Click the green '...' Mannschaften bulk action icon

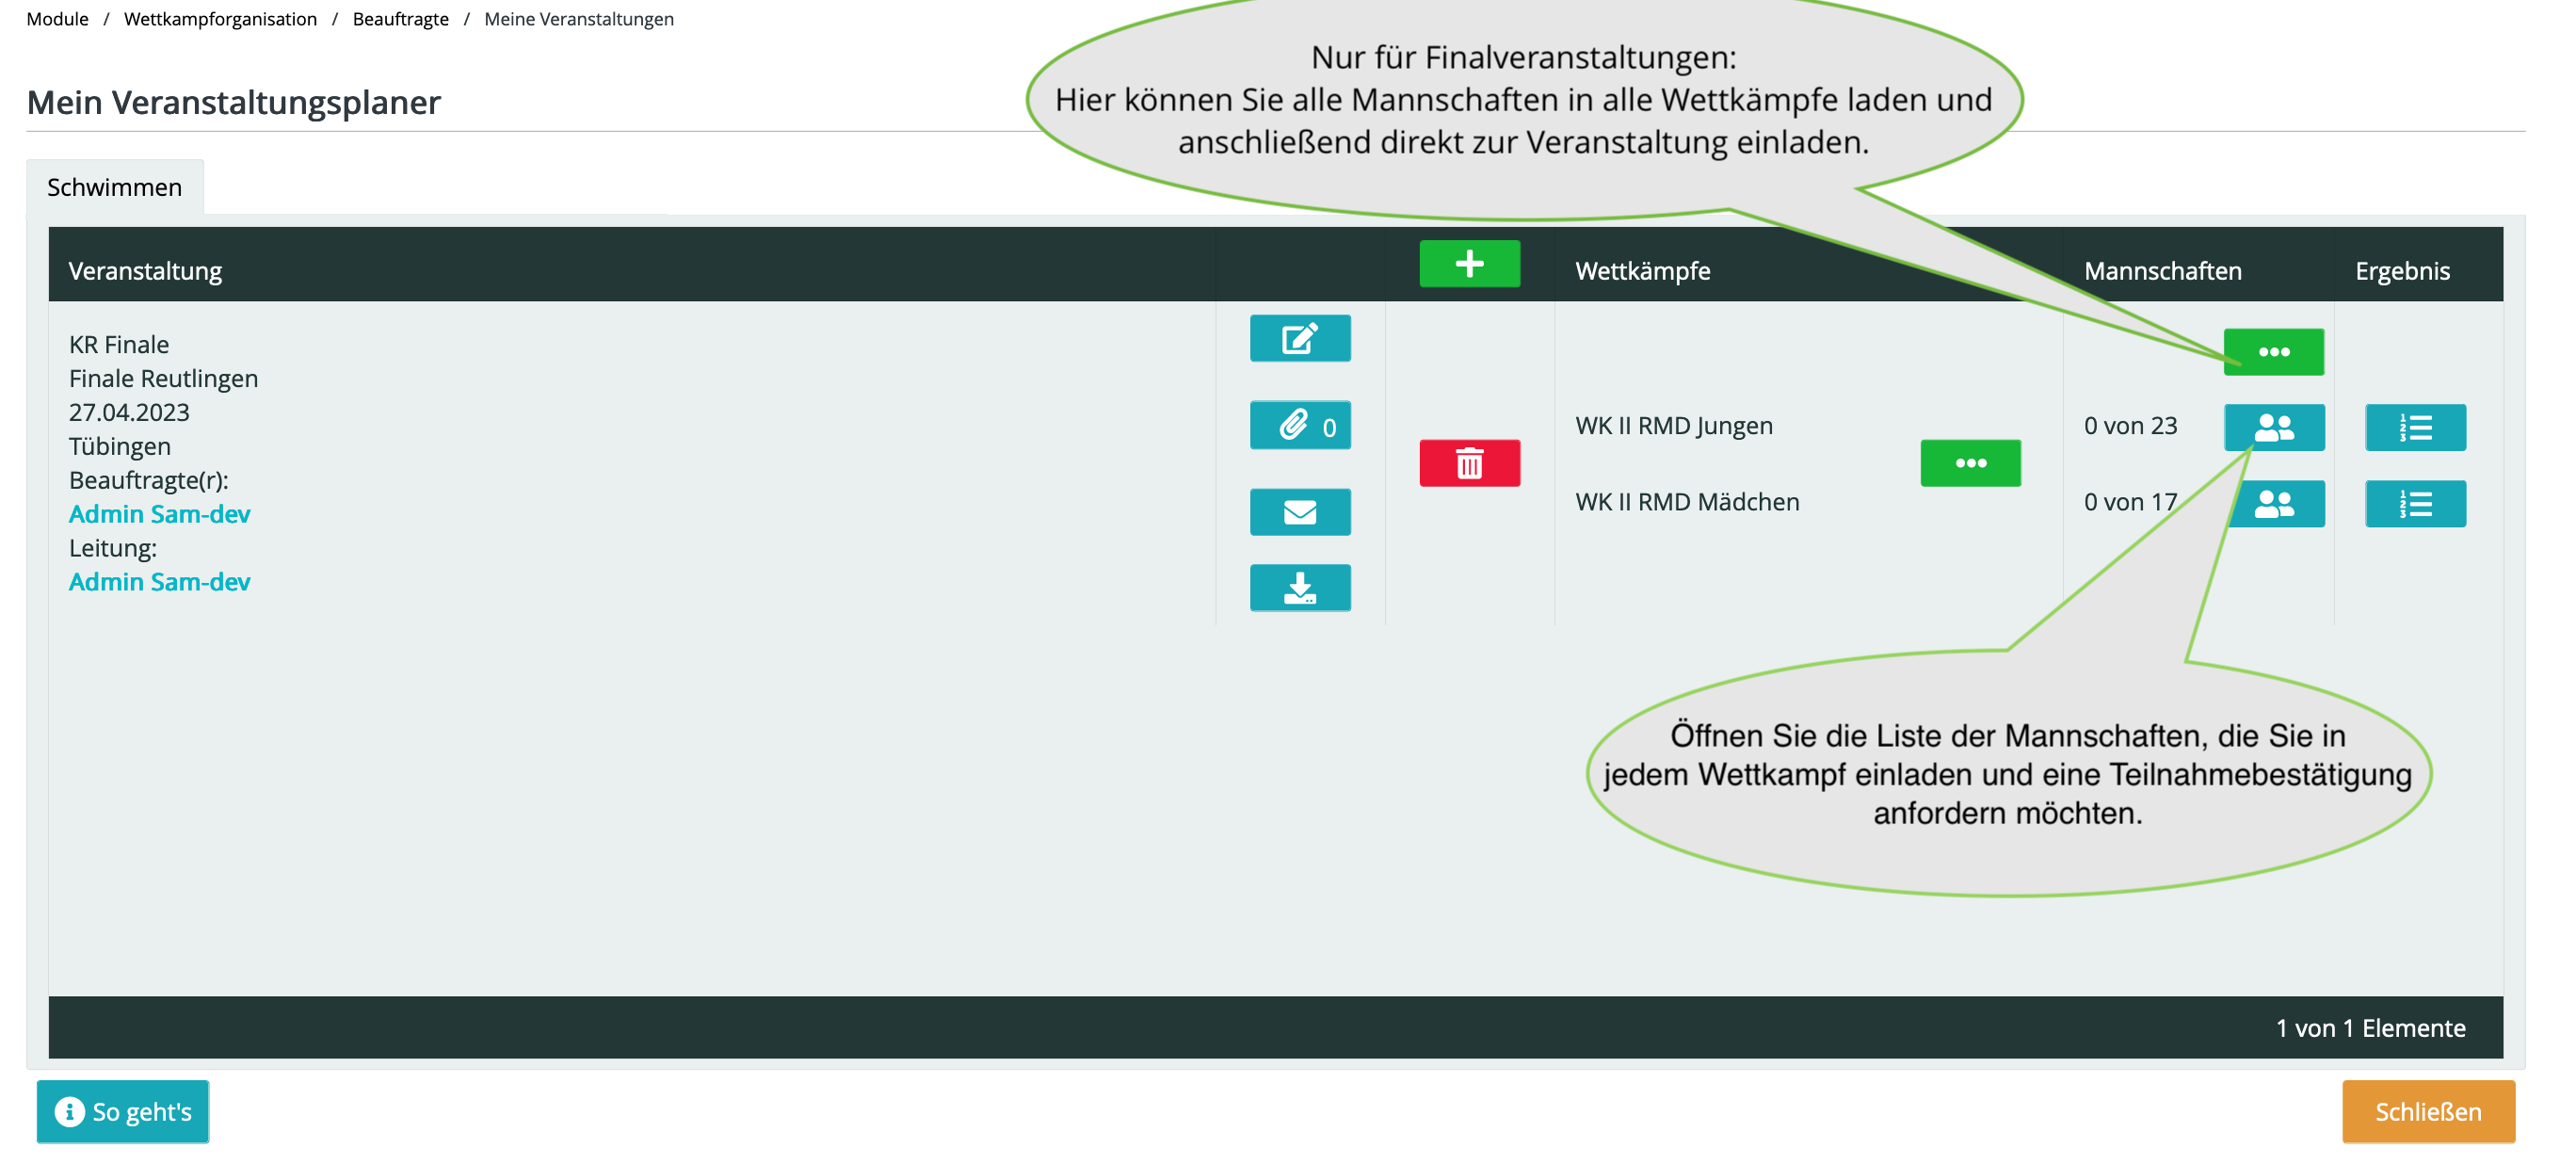[2276, 350]
